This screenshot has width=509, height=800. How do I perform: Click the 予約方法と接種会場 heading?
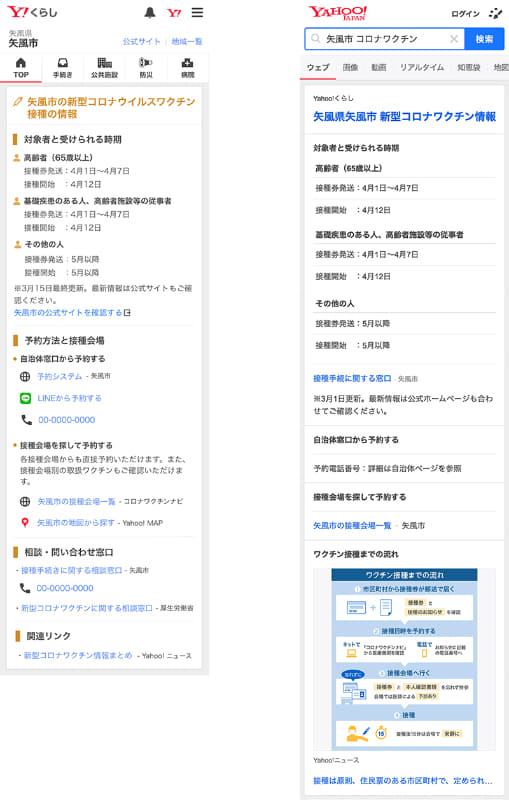pyautogui.click(x=64, y=340)
